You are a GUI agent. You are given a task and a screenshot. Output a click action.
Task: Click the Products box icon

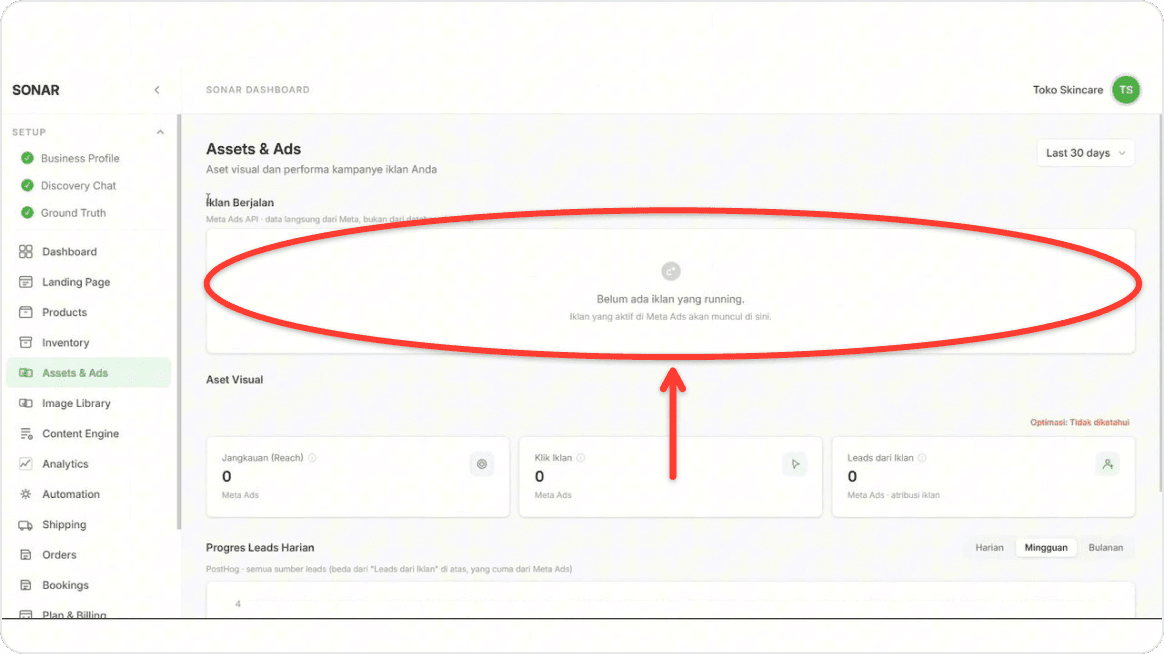(x=26, y=313)
